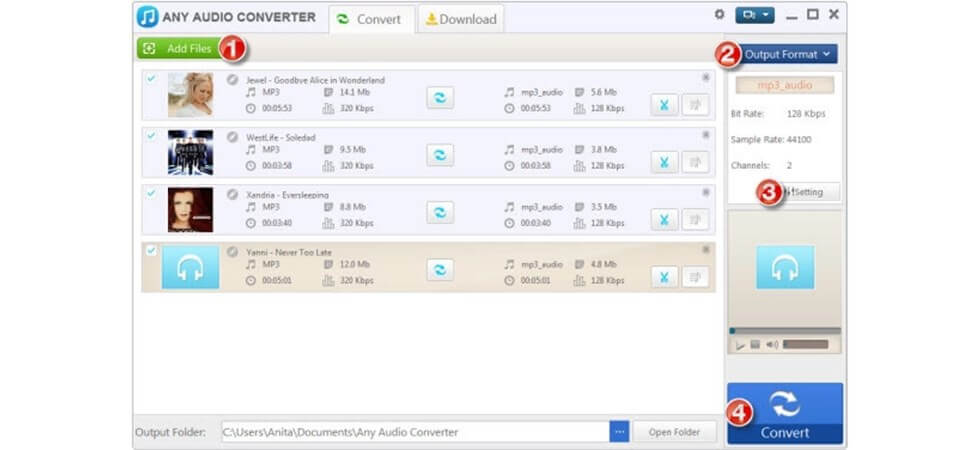Browse output folder with the blue dots button
The image size is (980, 450).
click(619, 432)
